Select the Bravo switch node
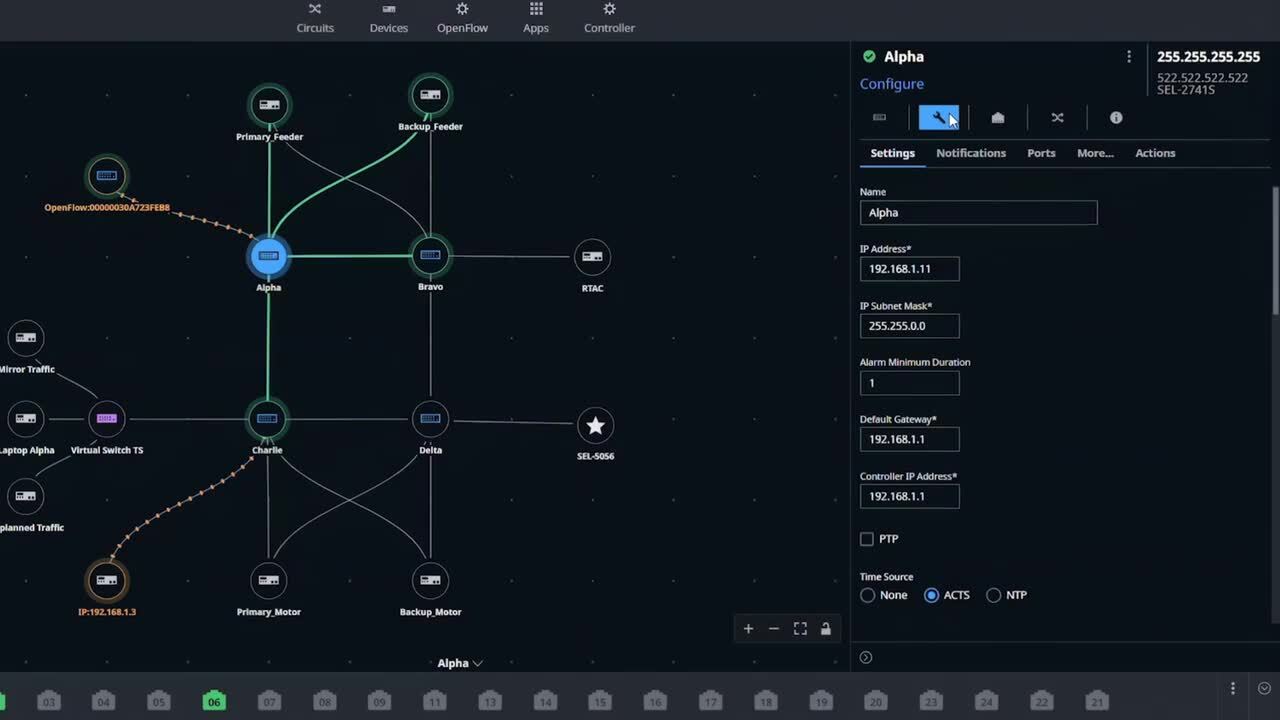Image resolution: width=1280 pixels, height=720 pixels. 430,256
